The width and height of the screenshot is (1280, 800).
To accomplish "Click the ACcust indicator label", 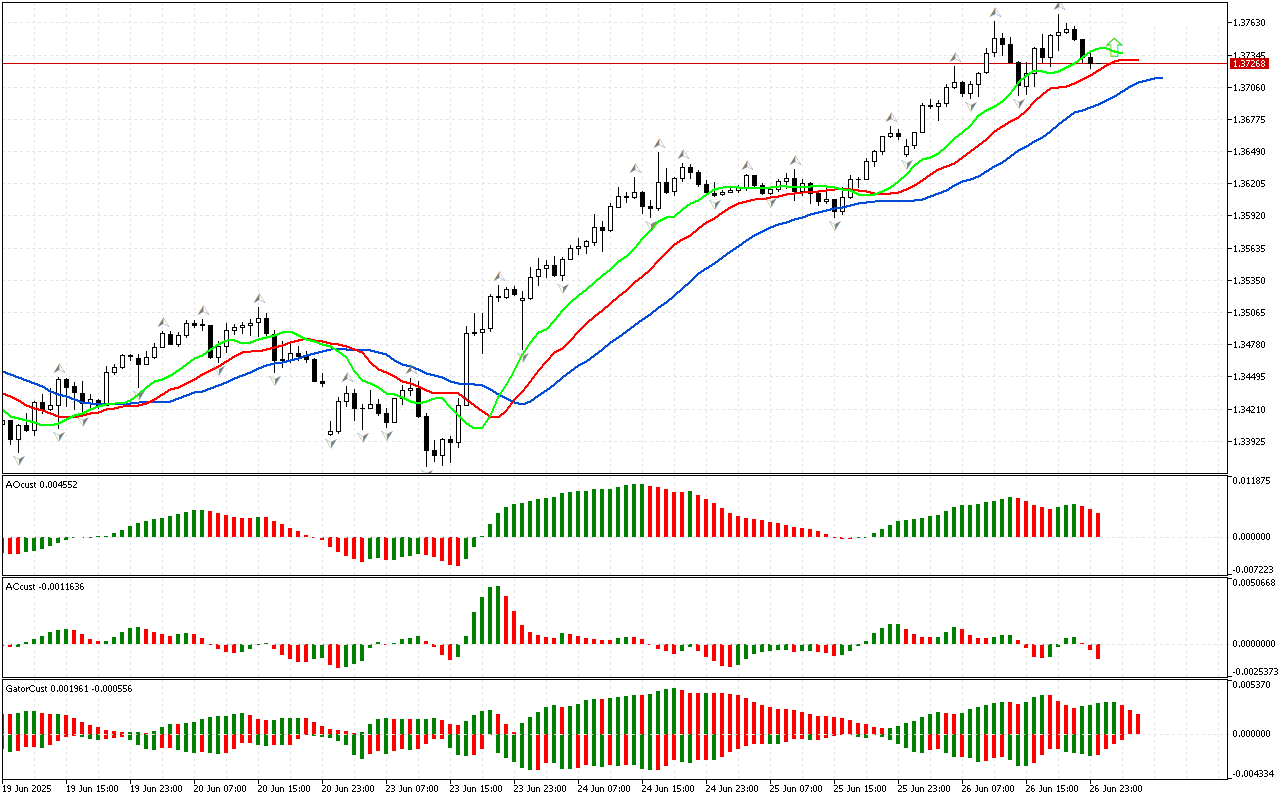I will (x=44, y=586).
